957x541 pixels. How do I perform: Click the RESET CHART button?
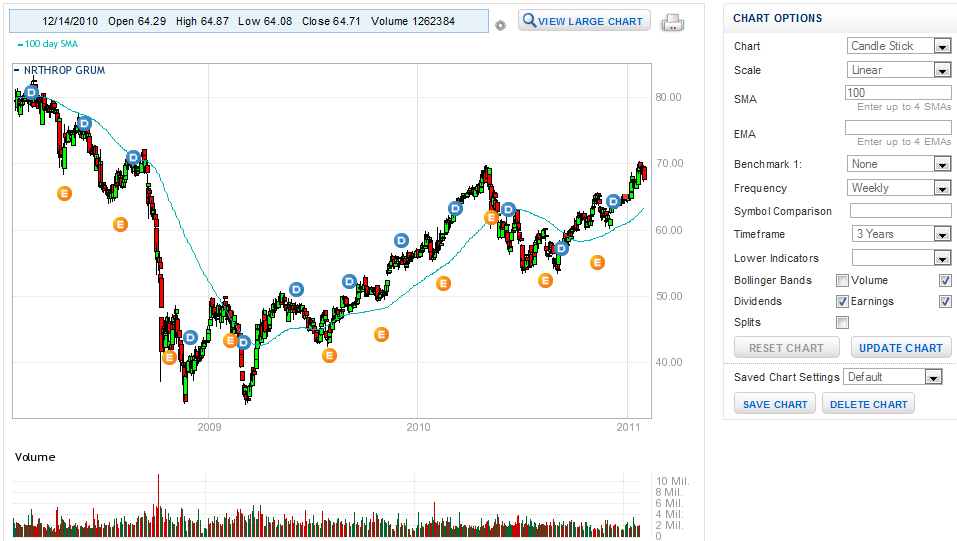point(786,347)
